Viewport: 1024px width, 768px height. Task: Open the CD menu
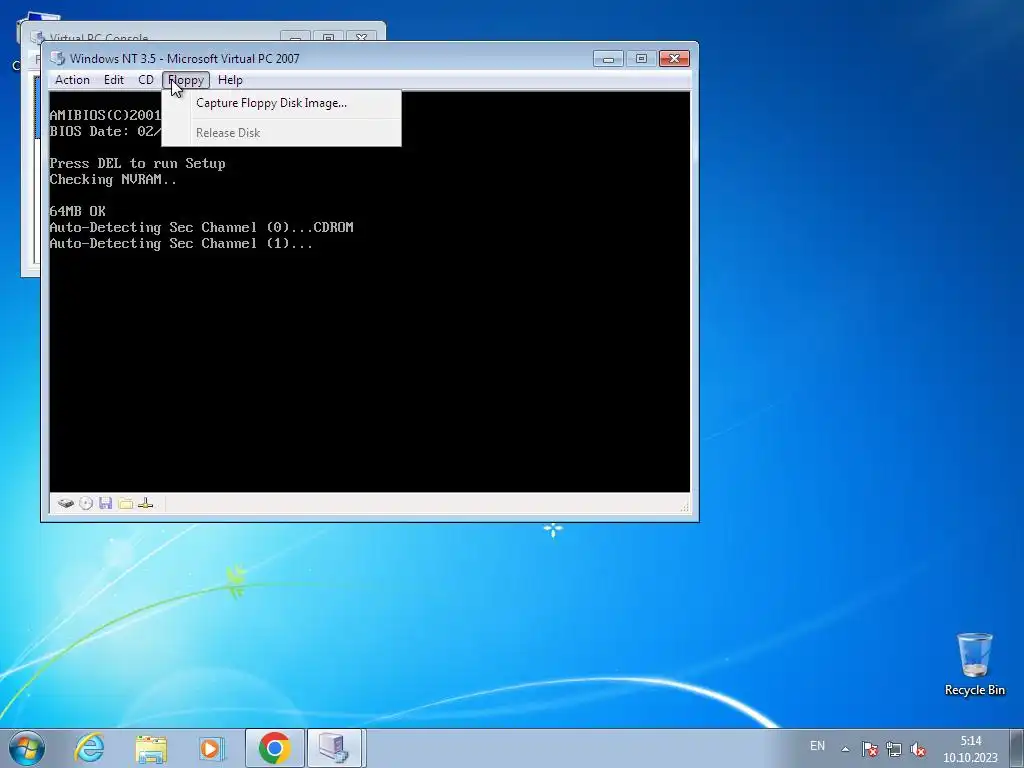click(x=146, y=80)
